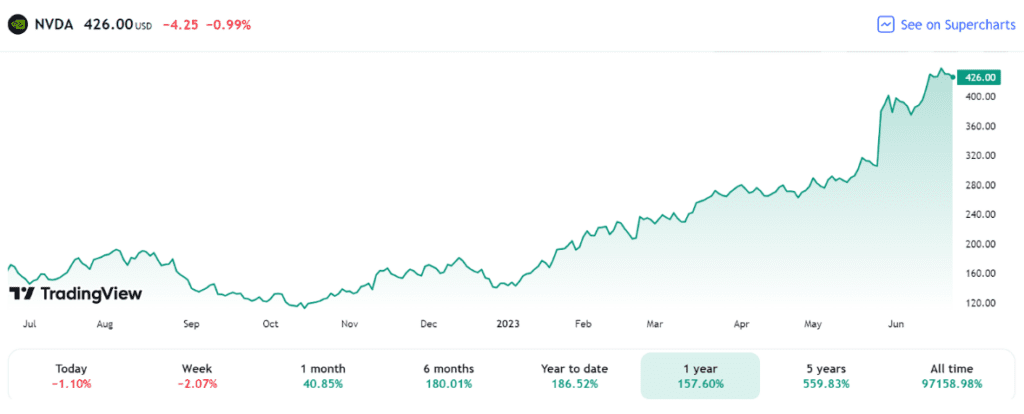Click the Oct label on time axis
Viewport: 1024px width, 414px height.
270,324
